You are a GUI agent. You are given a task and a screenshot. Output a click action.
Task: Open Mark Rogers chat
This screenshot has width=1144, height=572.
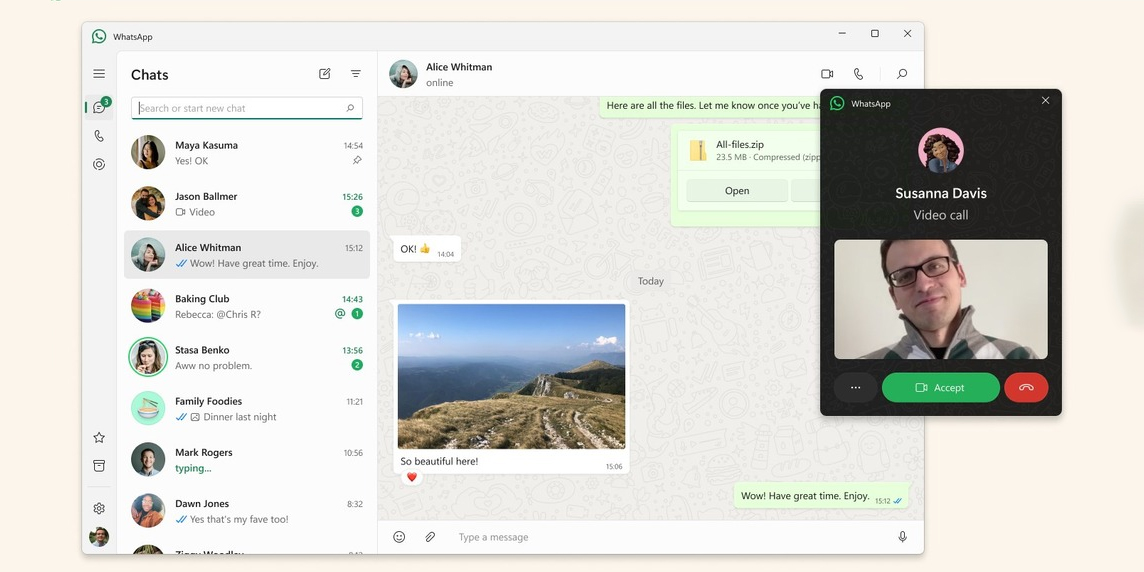(x=247, y=460)
